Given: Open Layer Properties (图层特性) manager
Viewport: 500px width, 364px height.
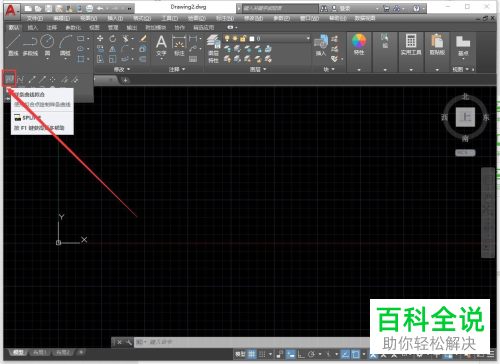Looking at the screenshot, I should coord(213,49).
